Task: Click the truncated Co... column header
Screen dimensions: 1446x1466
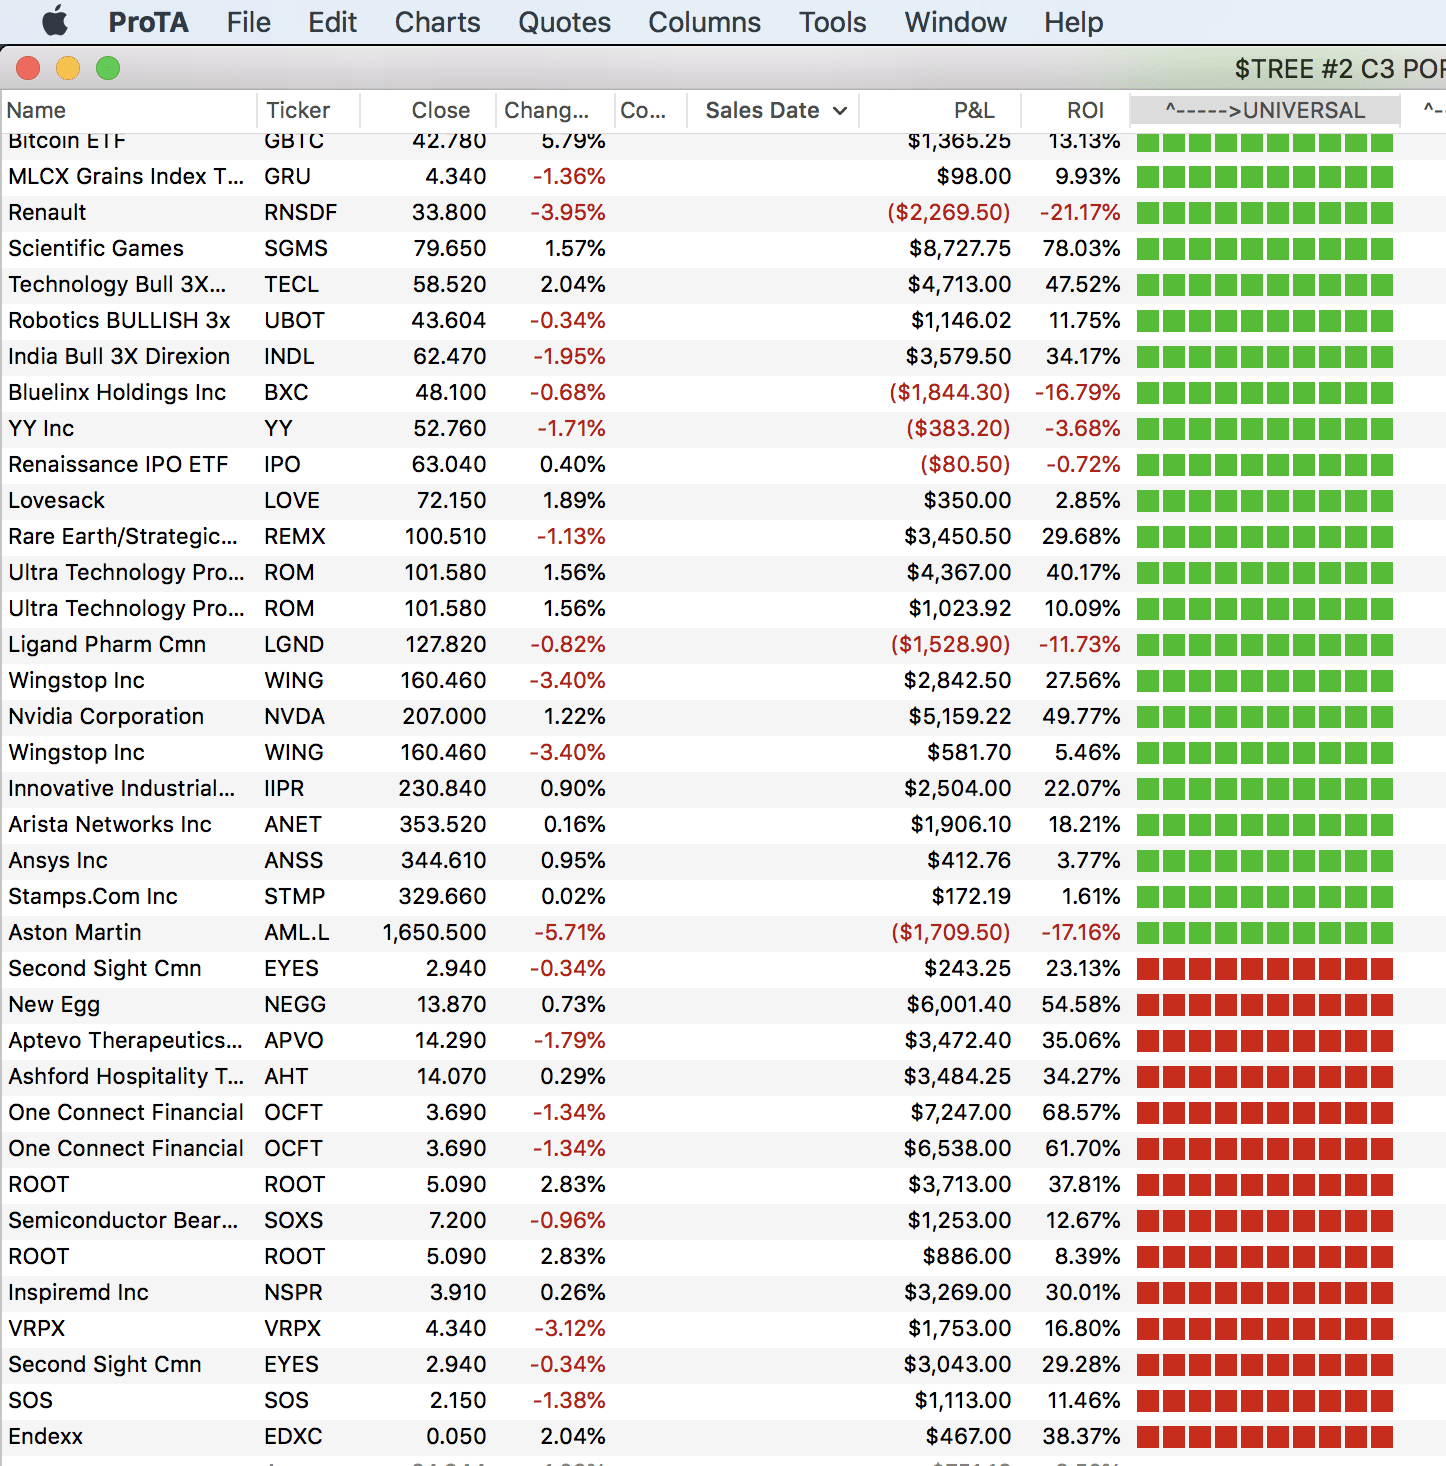Action: point(649,110)
